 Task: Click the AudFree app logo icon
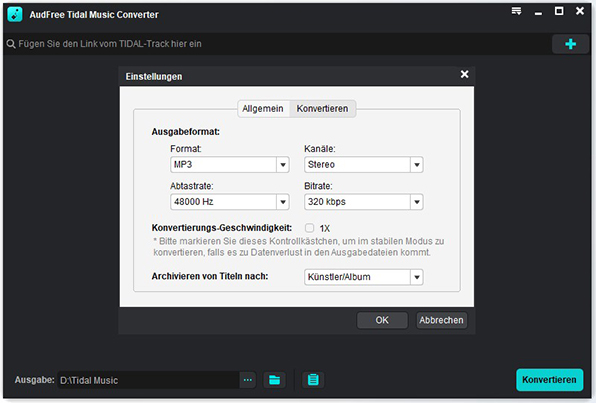(x=15, y=14)
